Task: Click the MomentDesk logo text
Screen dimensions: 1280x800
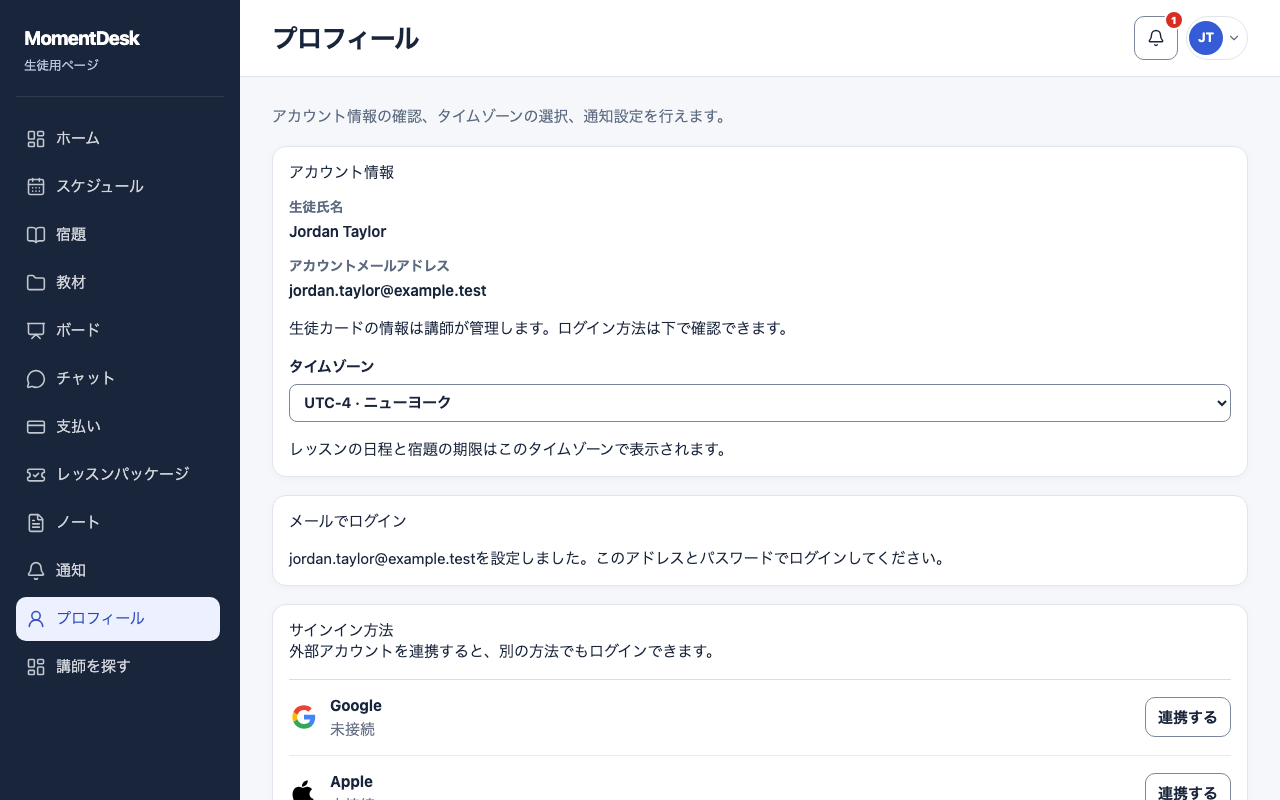Action: click(82, 39)
